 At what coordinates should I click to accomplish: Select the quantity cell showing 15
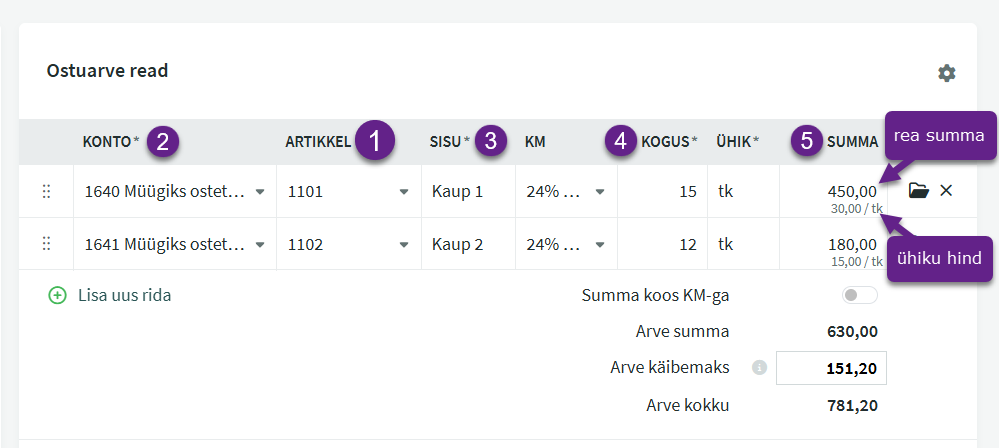[x=662, y=191]
